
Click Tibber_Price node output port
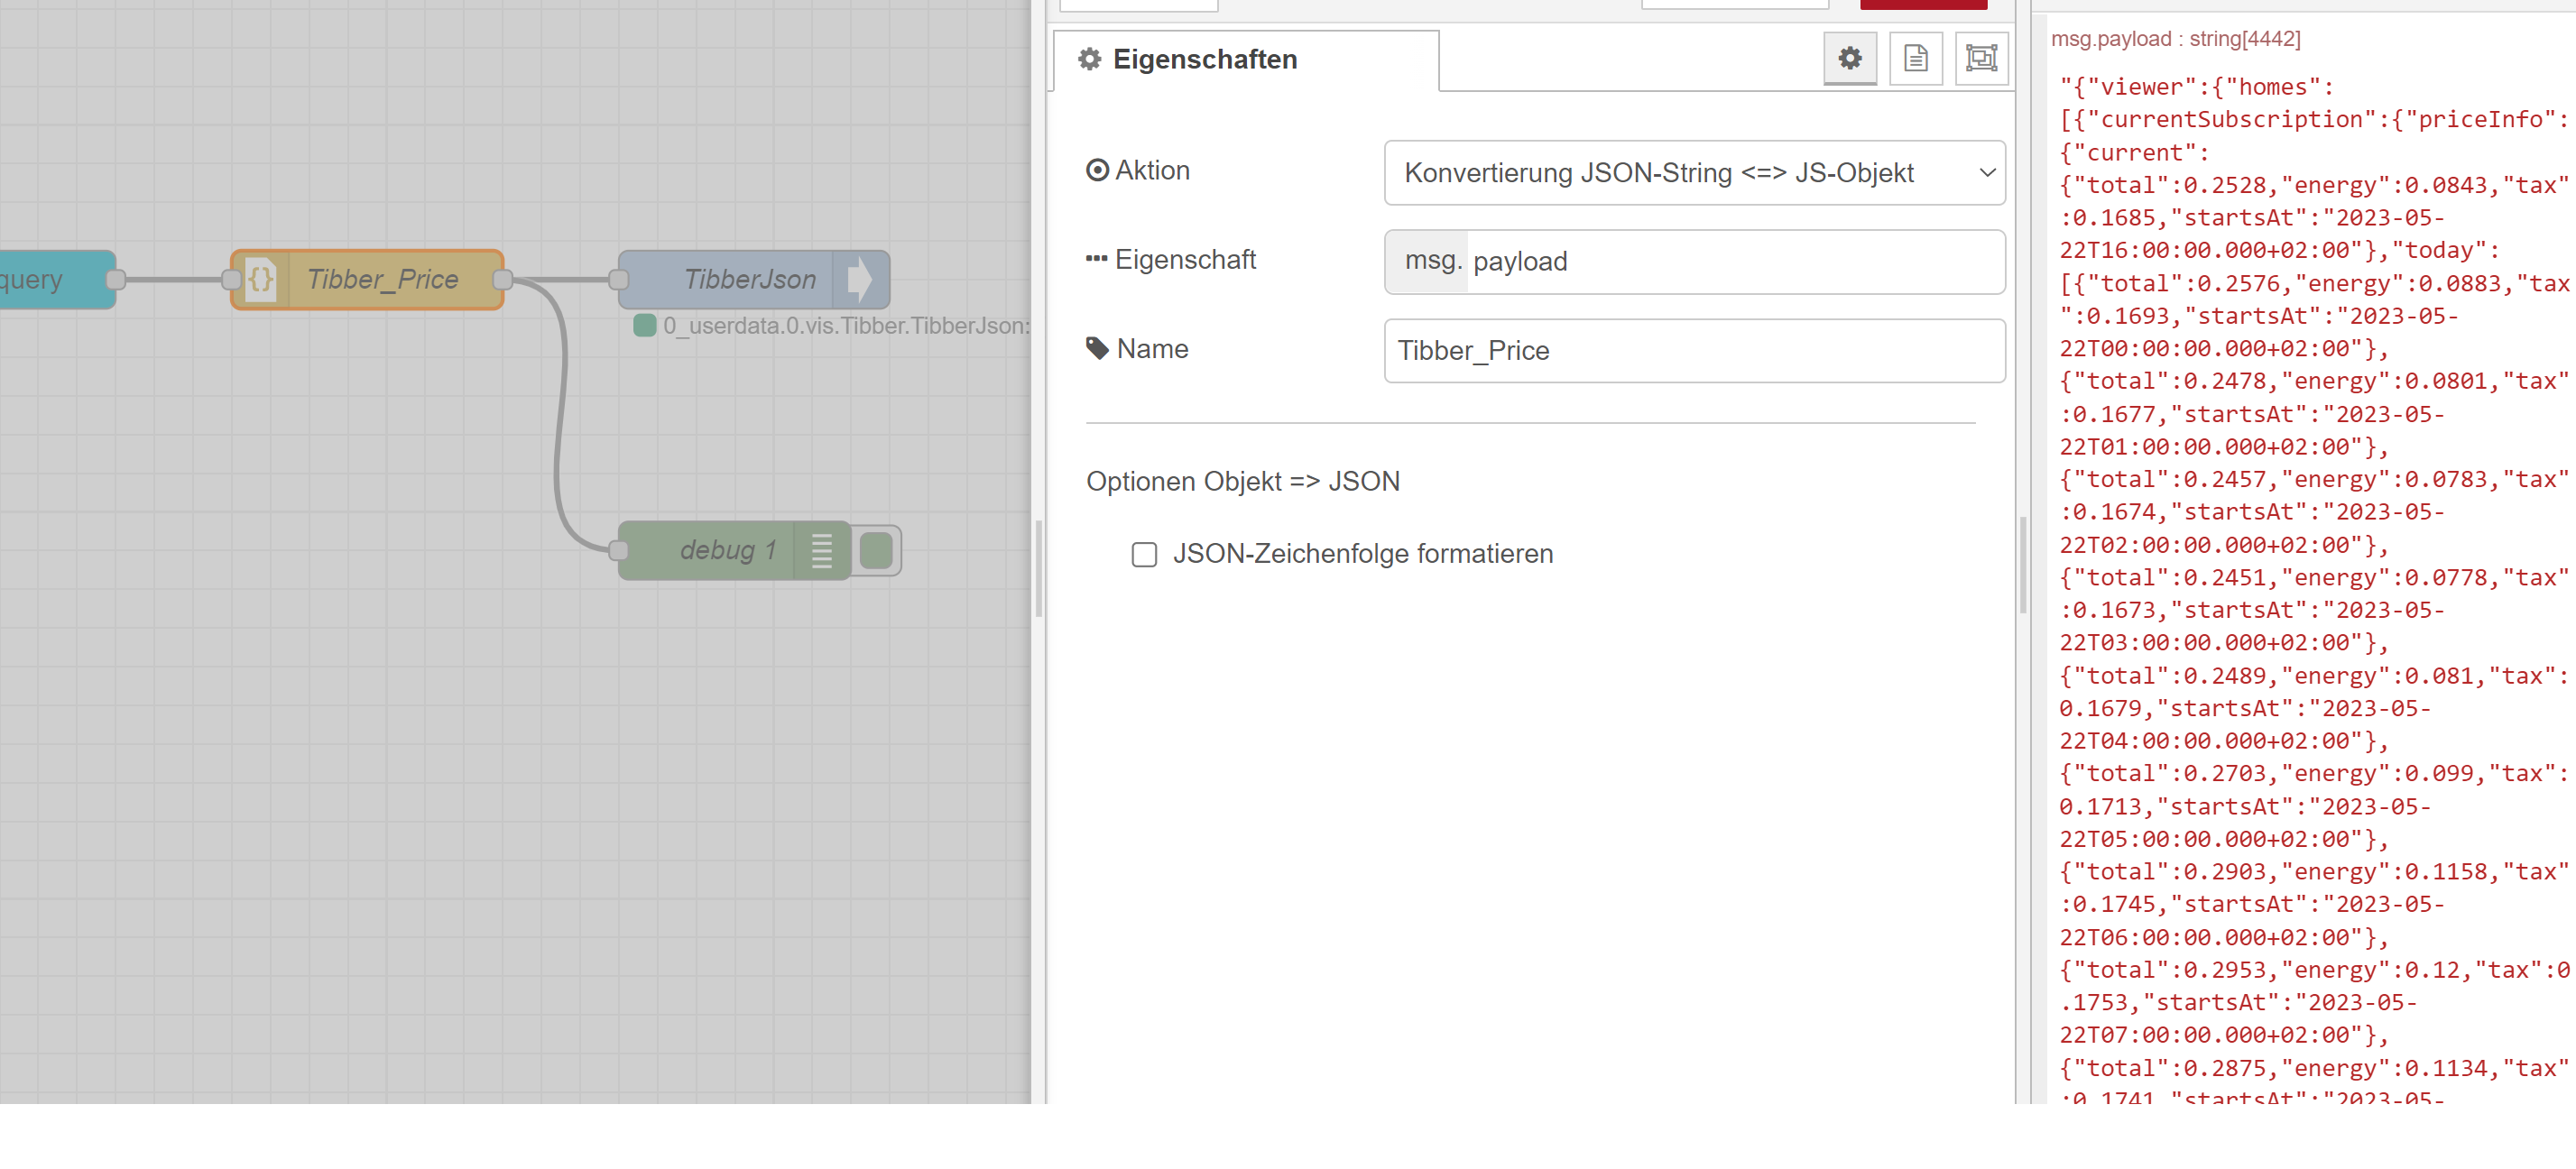(503, 279)
